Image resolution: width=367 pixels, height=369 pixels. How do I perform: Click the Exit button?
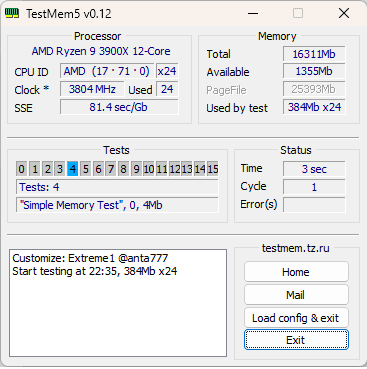click(x=296, y=340)
